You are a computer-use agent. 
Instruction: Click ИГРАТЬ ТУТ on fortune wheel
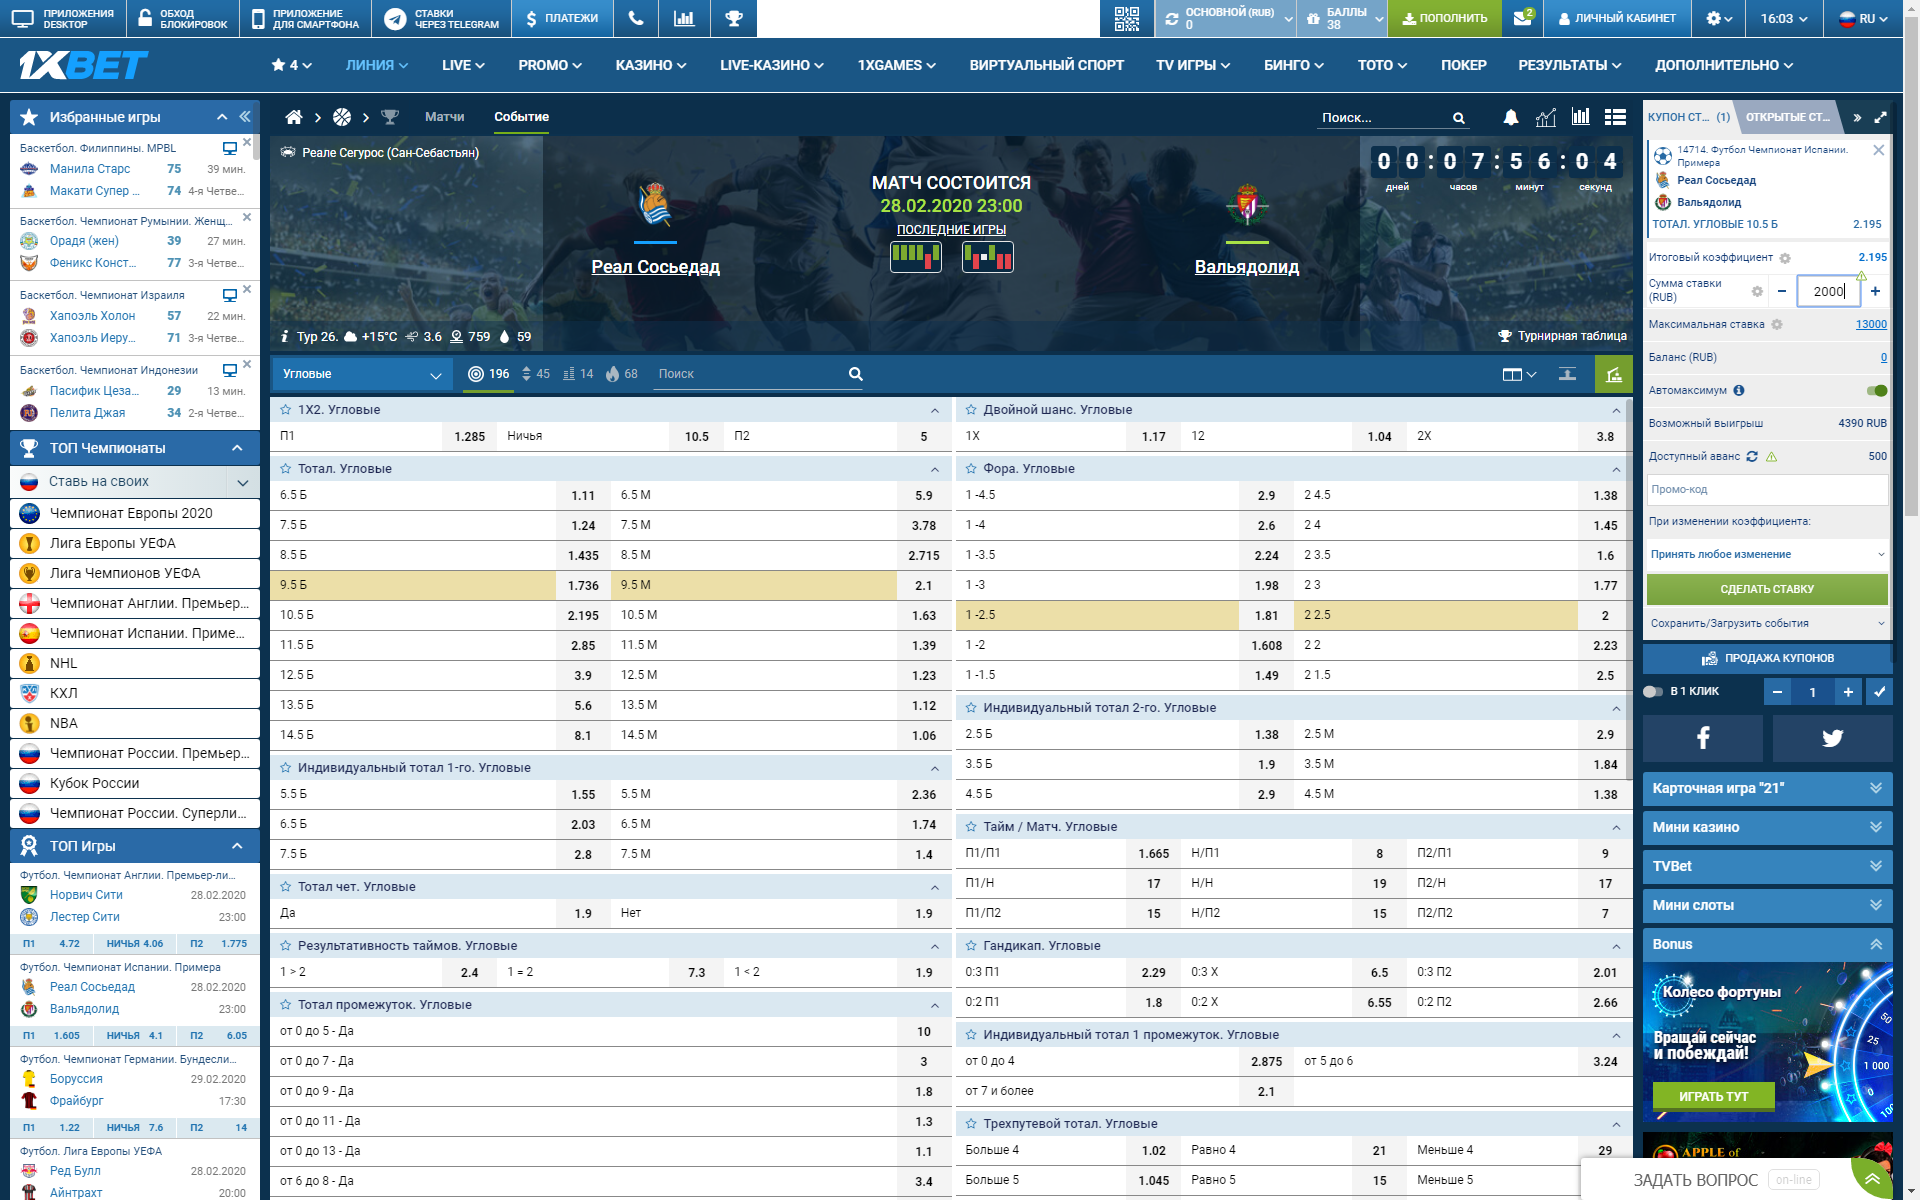pos(1713,1096)
